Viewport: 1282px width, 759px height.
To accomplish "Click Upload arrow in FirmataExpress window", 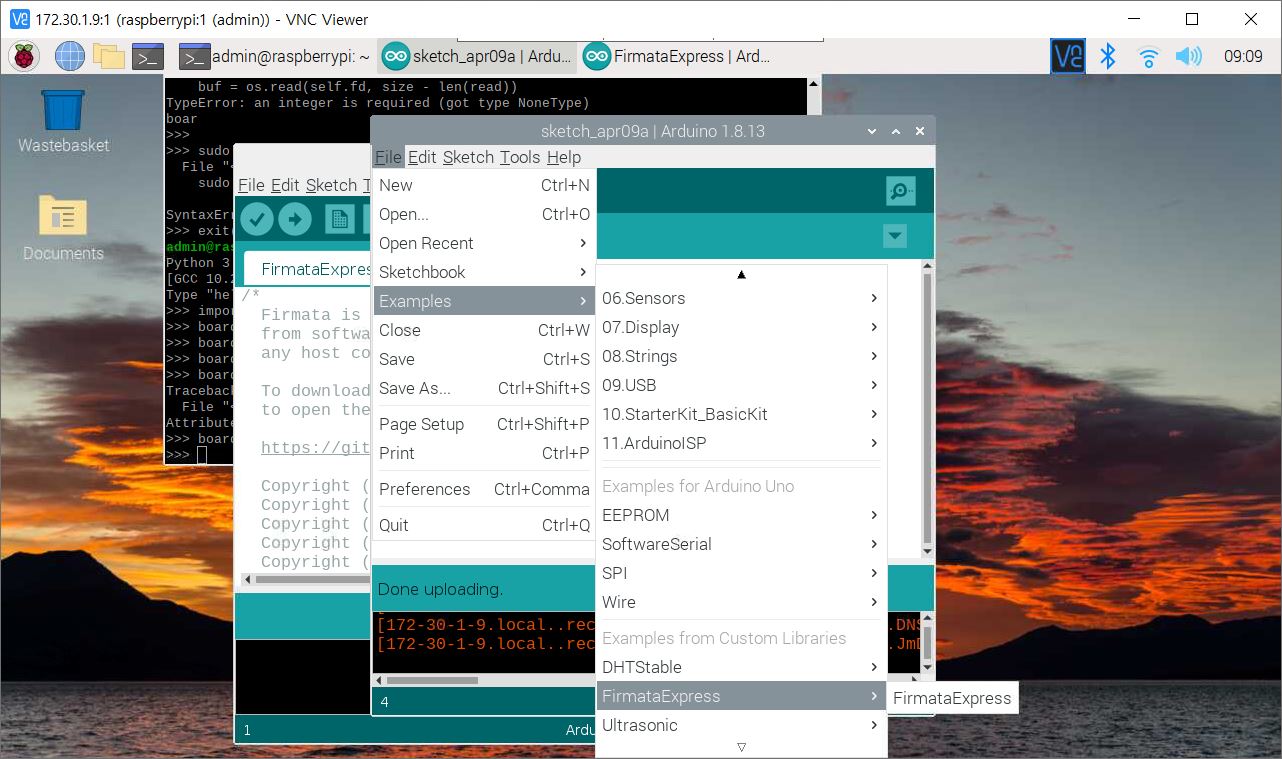I will pyautogui.click(x=295, y=218).
